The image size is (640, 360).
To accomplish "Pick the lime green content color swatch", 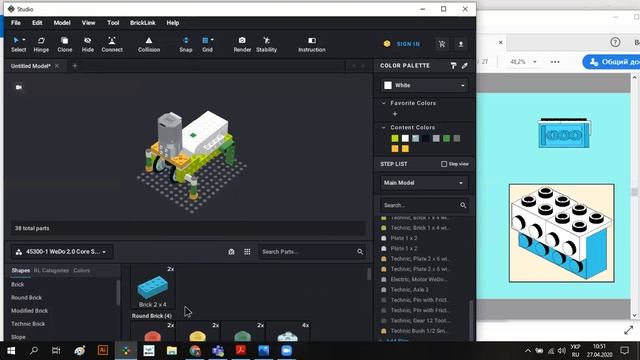I will pyautogui.click(x=395, y=138).
